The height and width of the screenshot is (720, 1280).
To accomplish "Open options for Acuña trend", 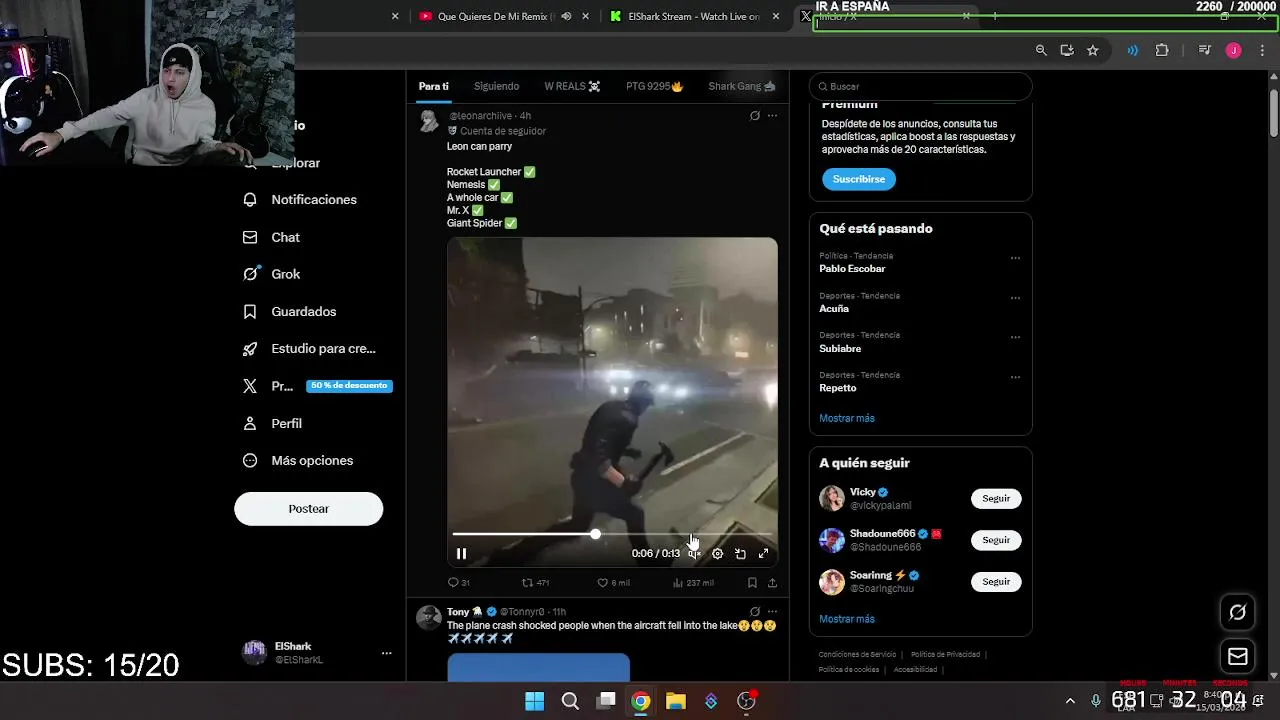I will [x=1015, y=298].
